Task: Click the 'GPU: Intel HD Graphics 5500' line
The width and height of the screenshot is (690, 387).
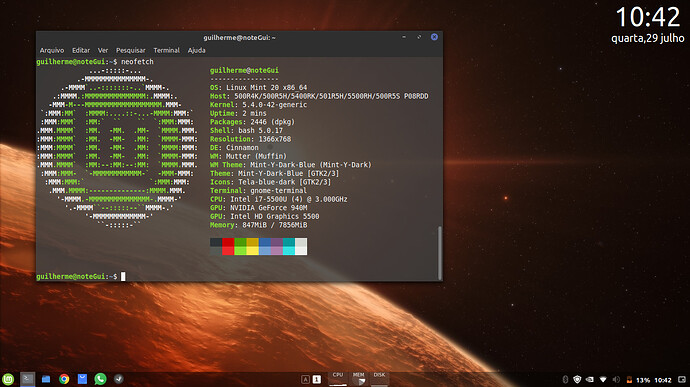Action: click(264, 216)
